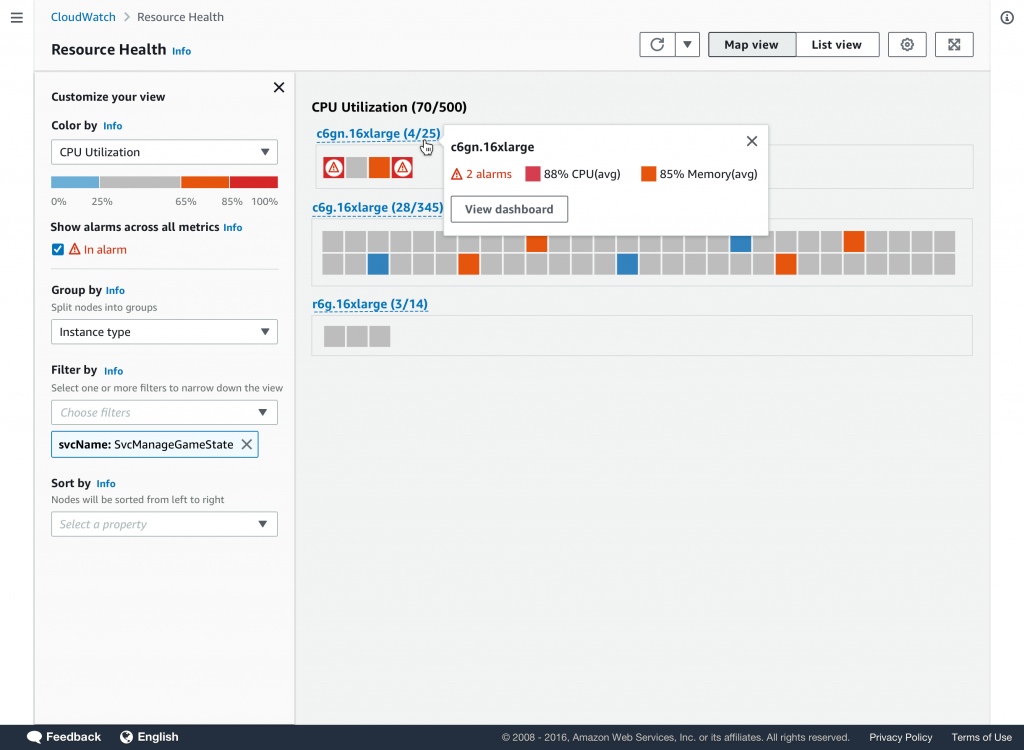Open the Sort by property dropdown
Screen dimensions: 1024x750
coord(163,524)
